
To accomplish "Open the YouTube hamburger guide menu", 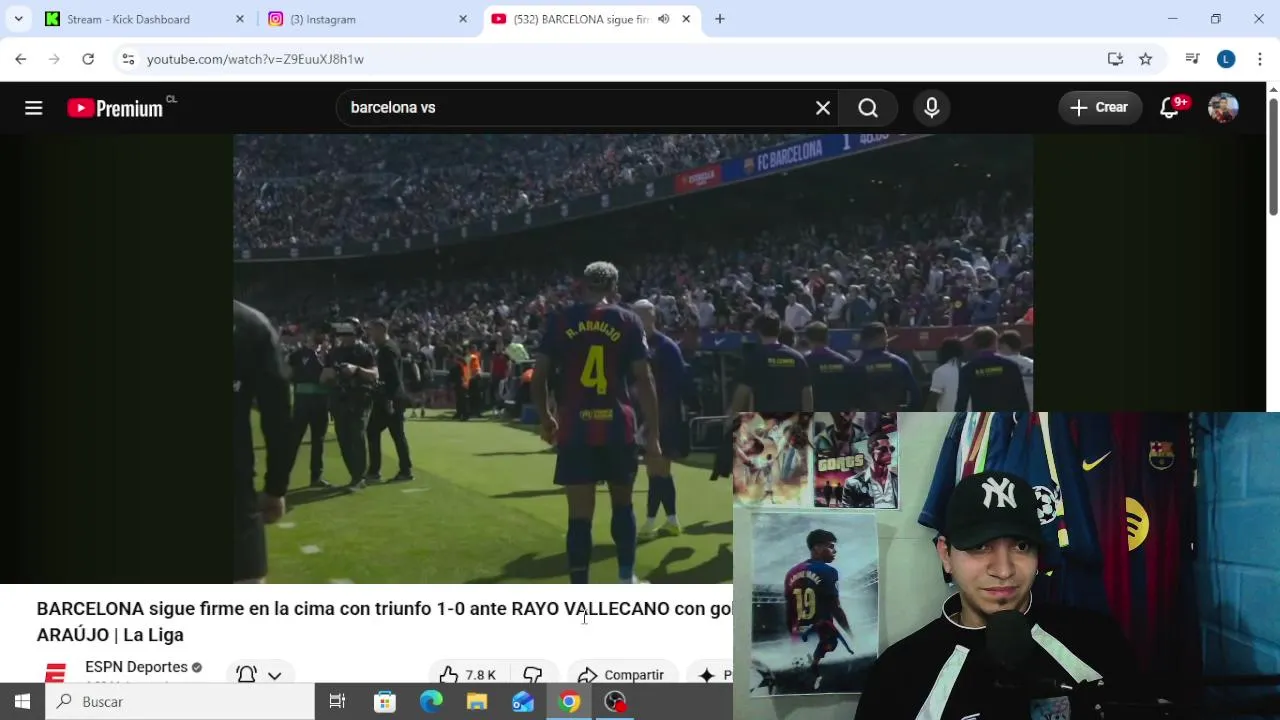I will coord(34,108).
